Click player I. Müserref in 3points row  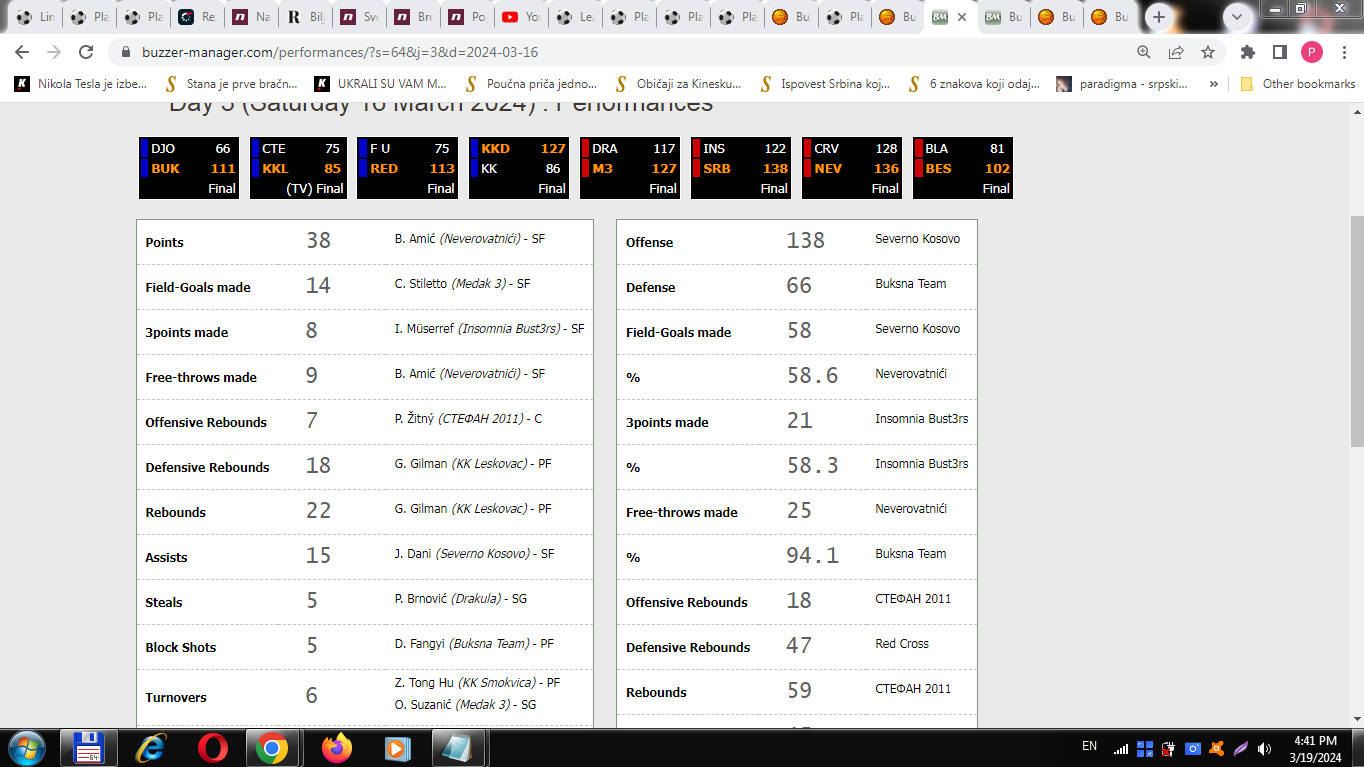[x=424, y=329]
